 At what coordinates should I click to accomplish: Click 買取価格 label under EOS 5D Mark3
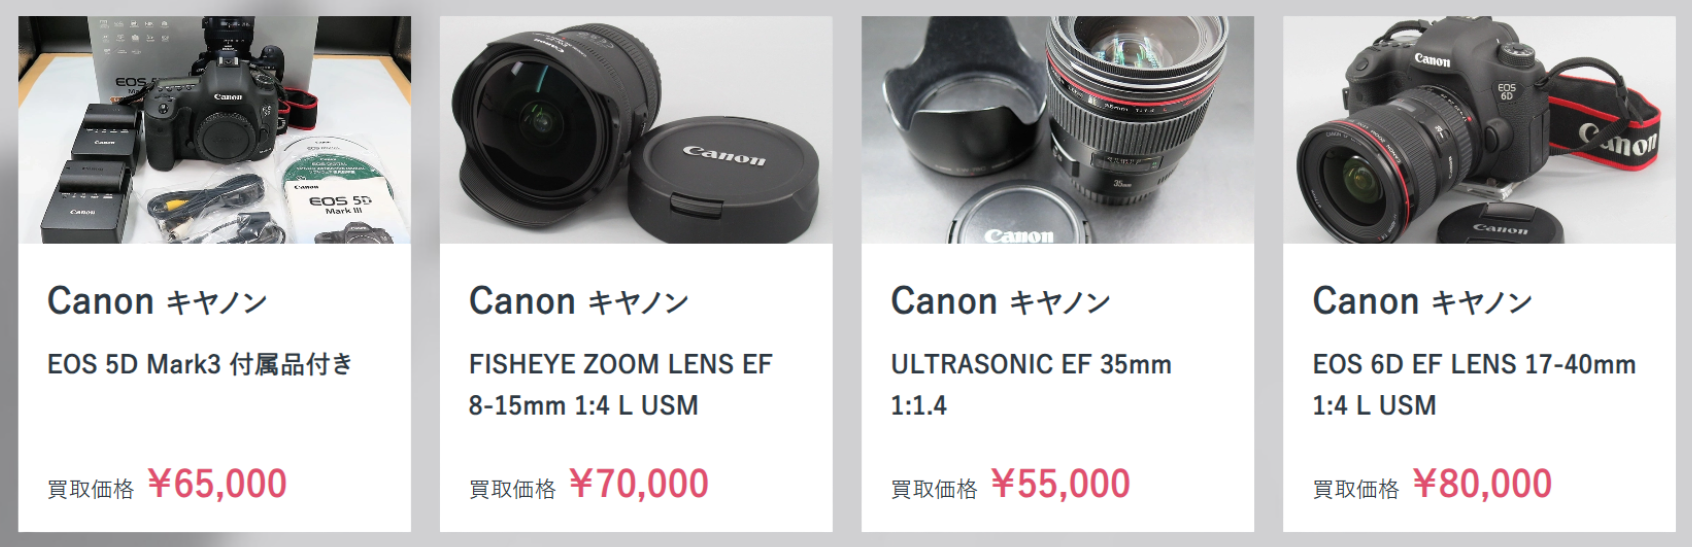91,489
